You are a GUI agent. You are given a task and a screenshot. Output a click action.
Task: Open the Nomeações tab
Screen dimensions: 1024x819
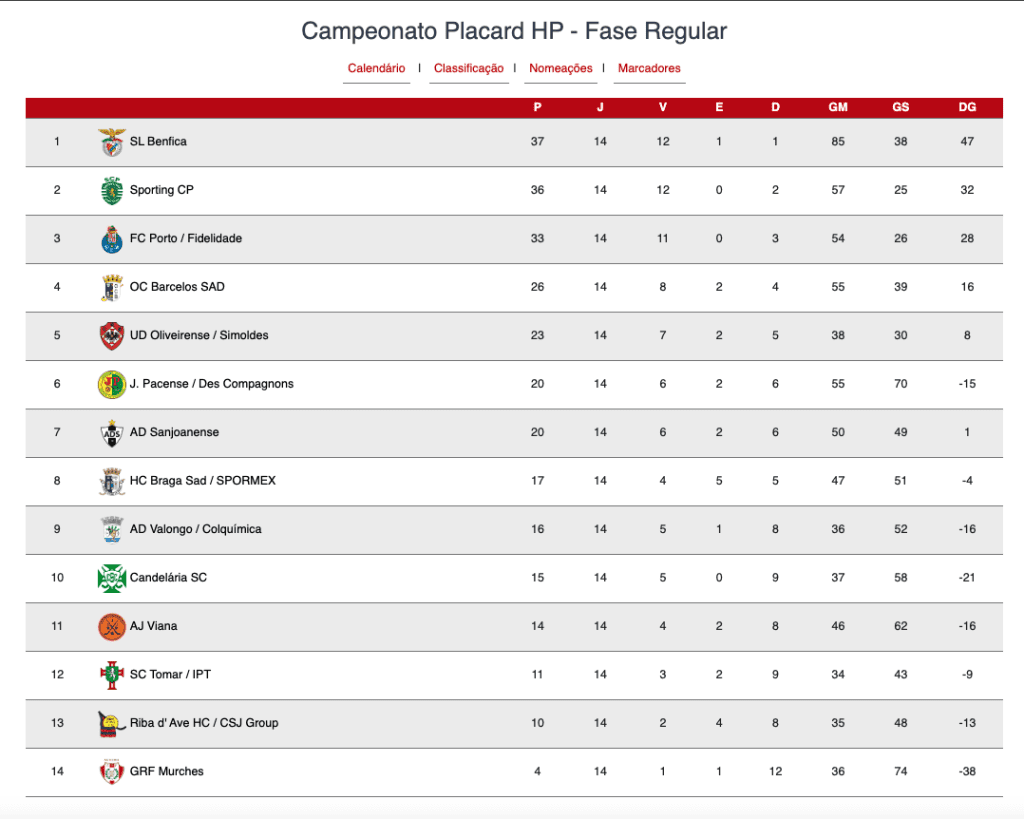560,68
